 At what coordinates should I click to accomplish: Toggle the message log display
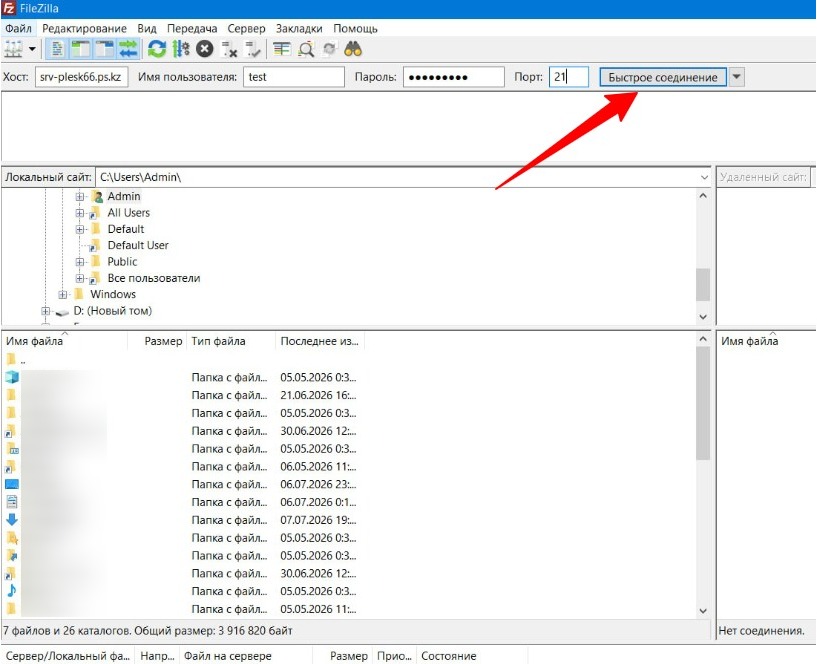click(x=57, y=50)
